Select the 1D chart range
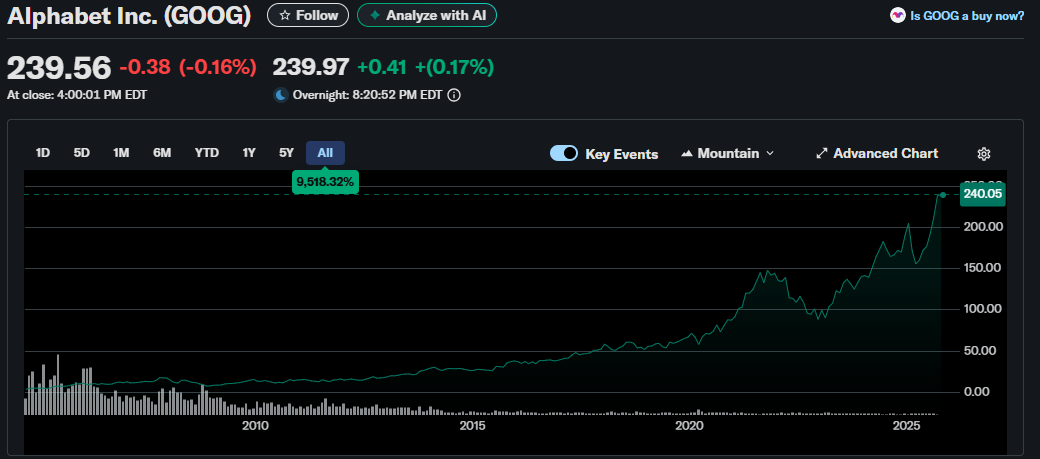The height and width of the screenshot is (459, 1040). coord(43,153)
